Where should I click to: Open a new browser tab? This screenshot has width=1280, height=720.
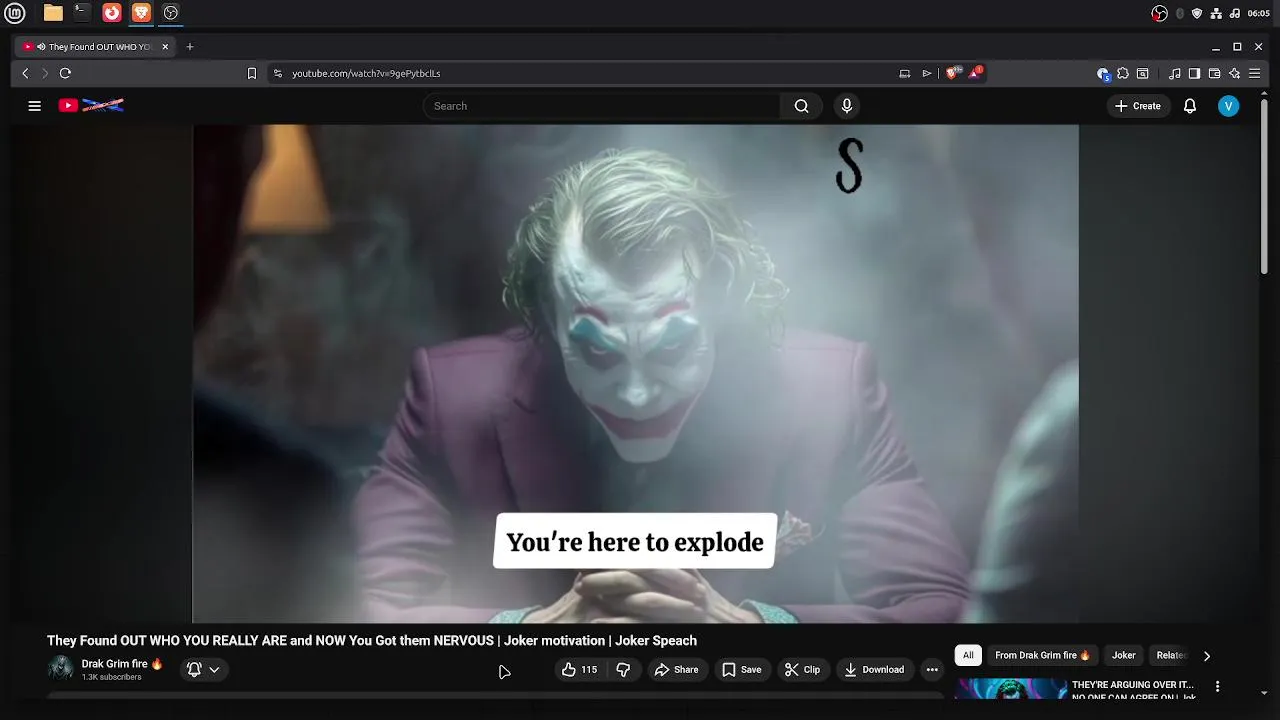pyautogui.click(x=190, y=47)
